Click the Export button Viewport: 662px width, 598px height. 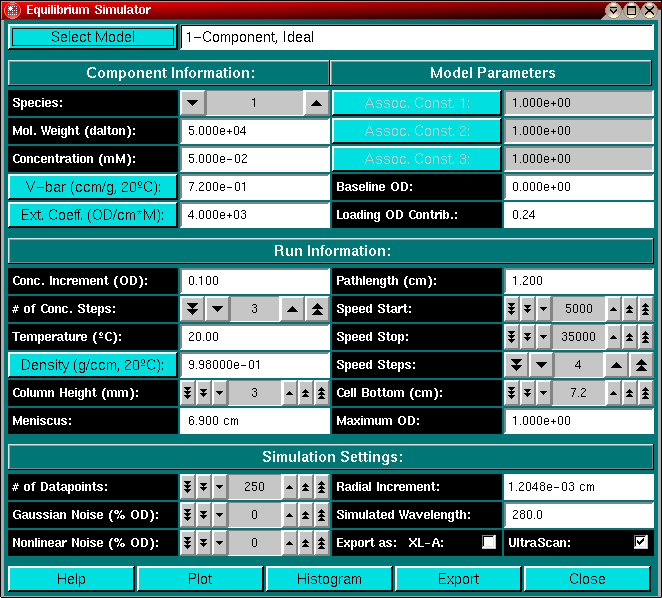point(458,579)
